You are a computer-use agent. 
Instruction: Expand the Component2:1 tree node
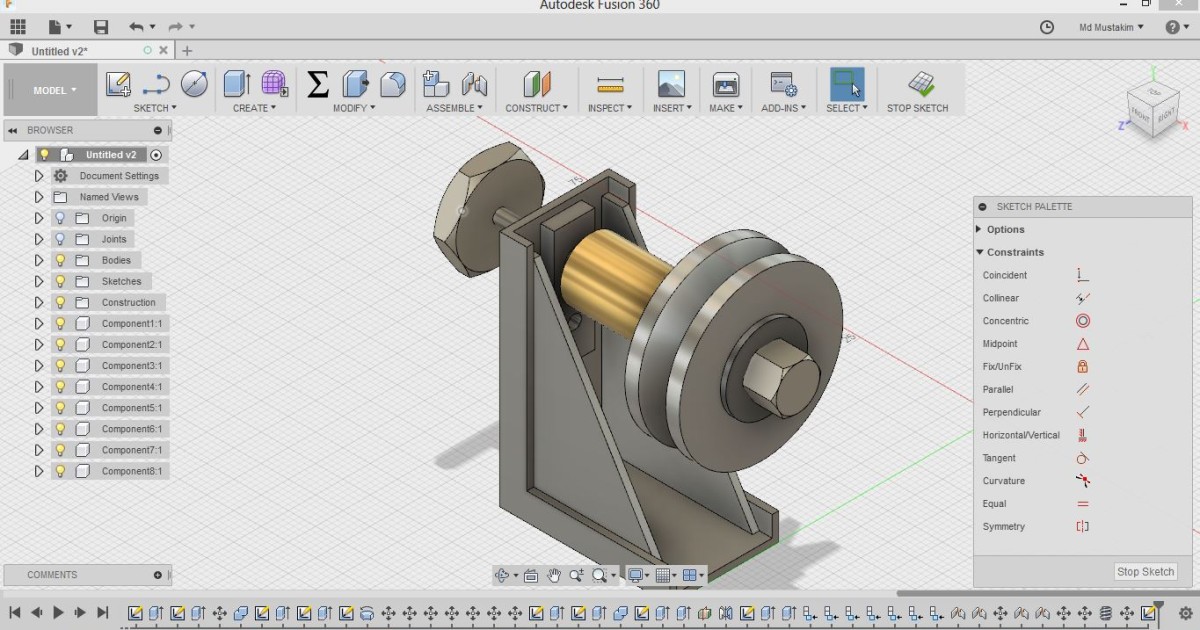click(x=39, y=344)
